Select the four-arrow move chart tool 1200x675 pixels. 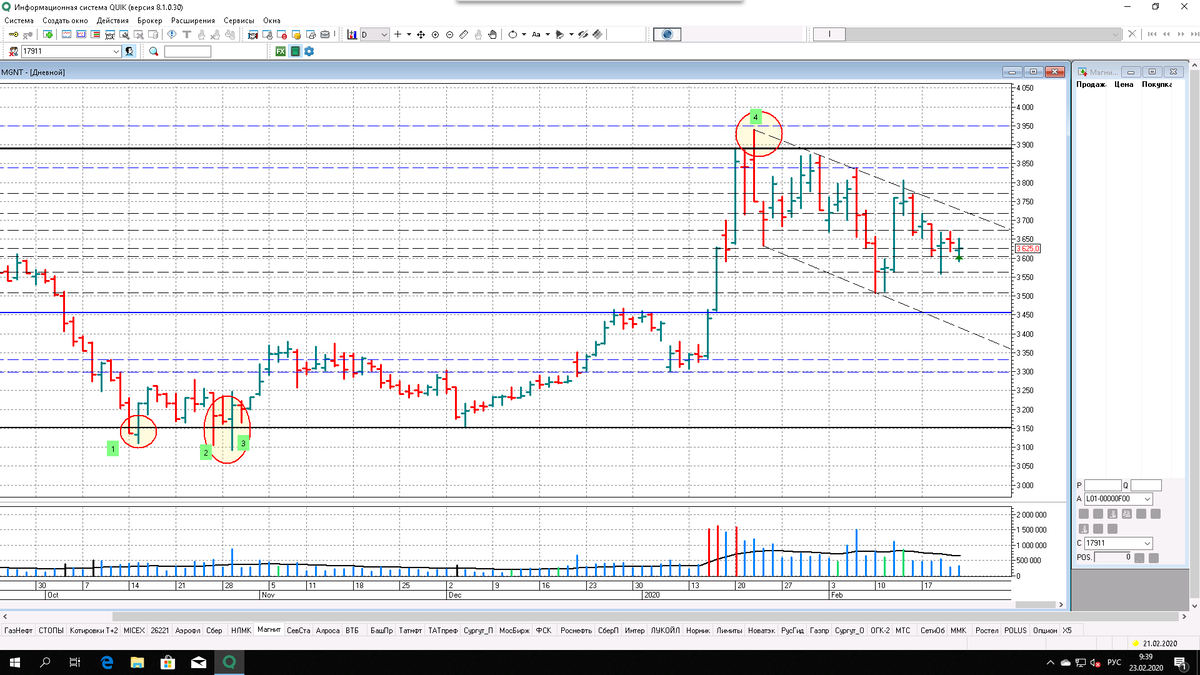click(x=420, y=34)
